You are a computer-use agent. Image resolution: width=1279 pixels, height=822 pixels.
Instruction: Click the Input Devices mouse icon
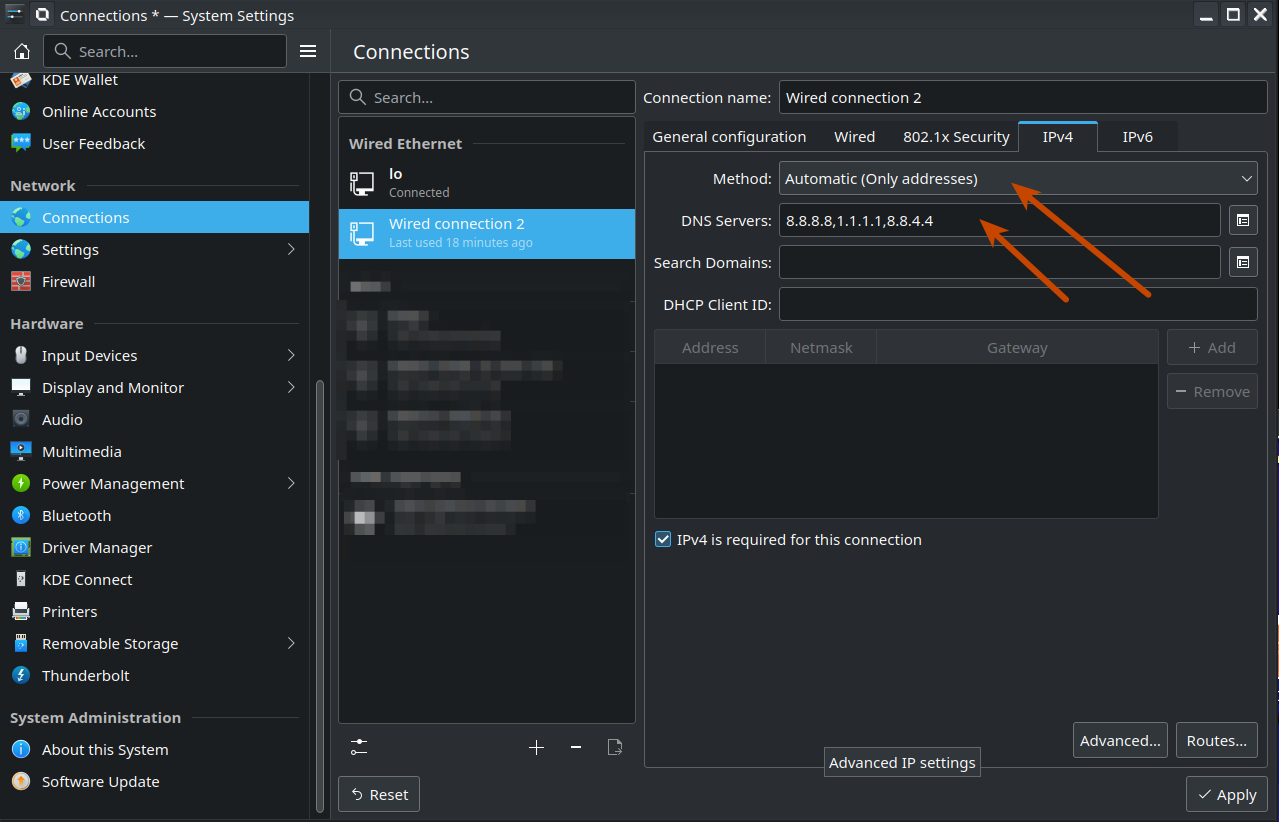(x=21, y=356)
